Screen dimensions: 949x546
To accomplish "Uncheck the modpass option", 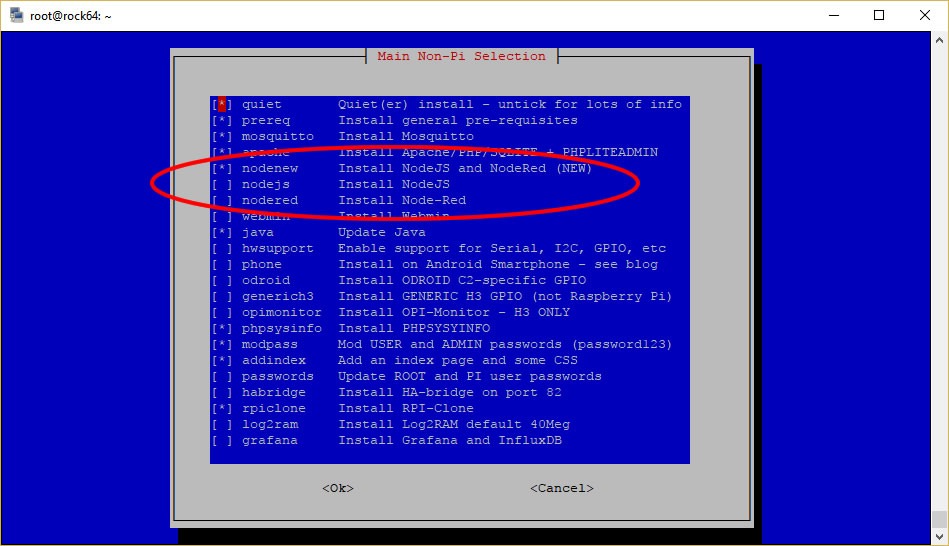I will coord(222,344).
